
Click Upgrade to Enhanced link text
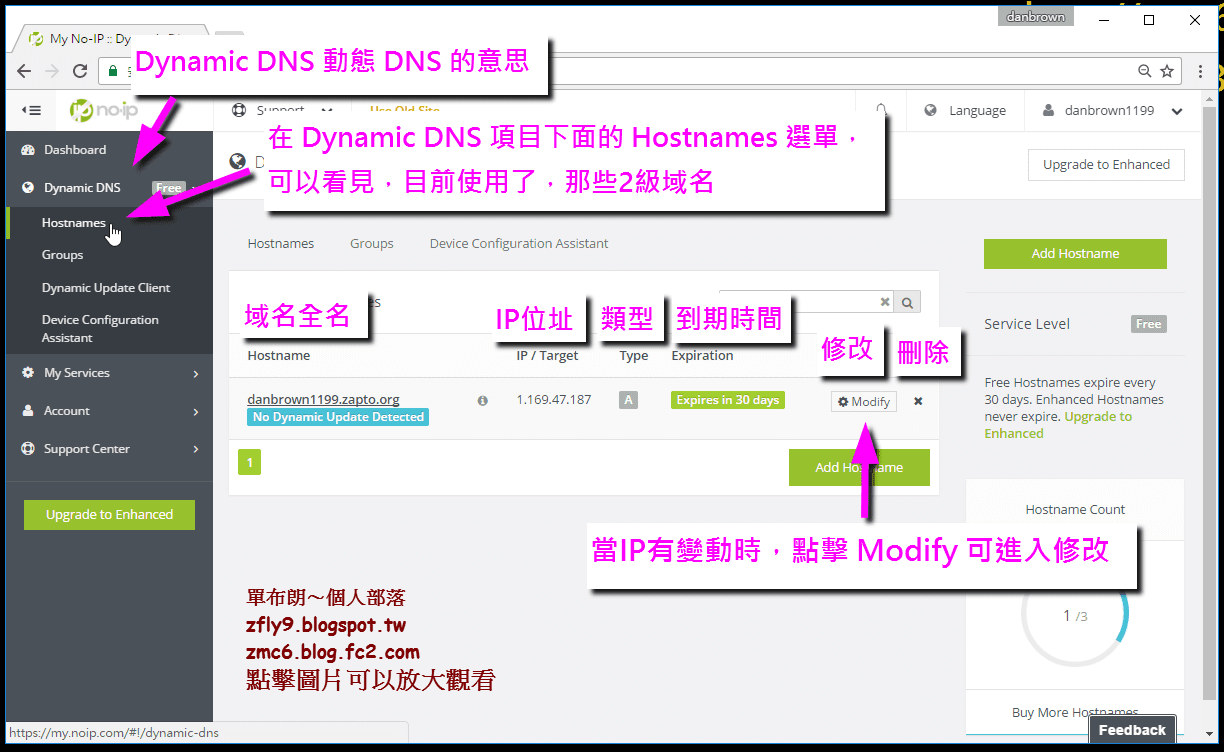point(1058,425)
